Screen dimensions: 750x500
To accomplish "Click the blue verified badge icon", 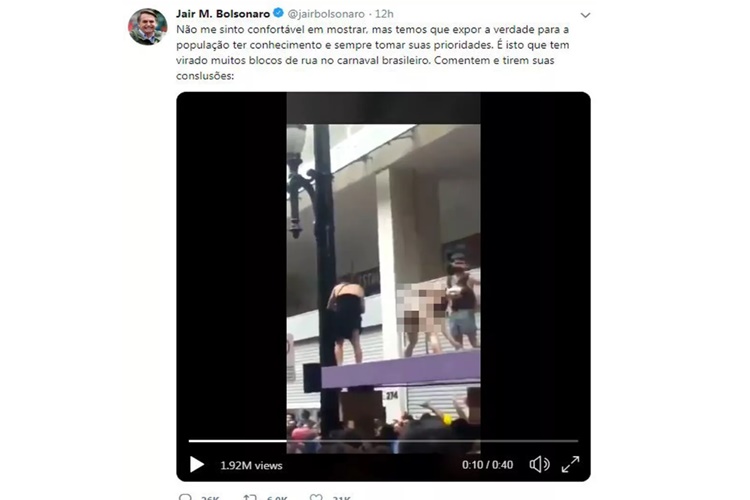I will pyautogui.click(x=278, y=13).
